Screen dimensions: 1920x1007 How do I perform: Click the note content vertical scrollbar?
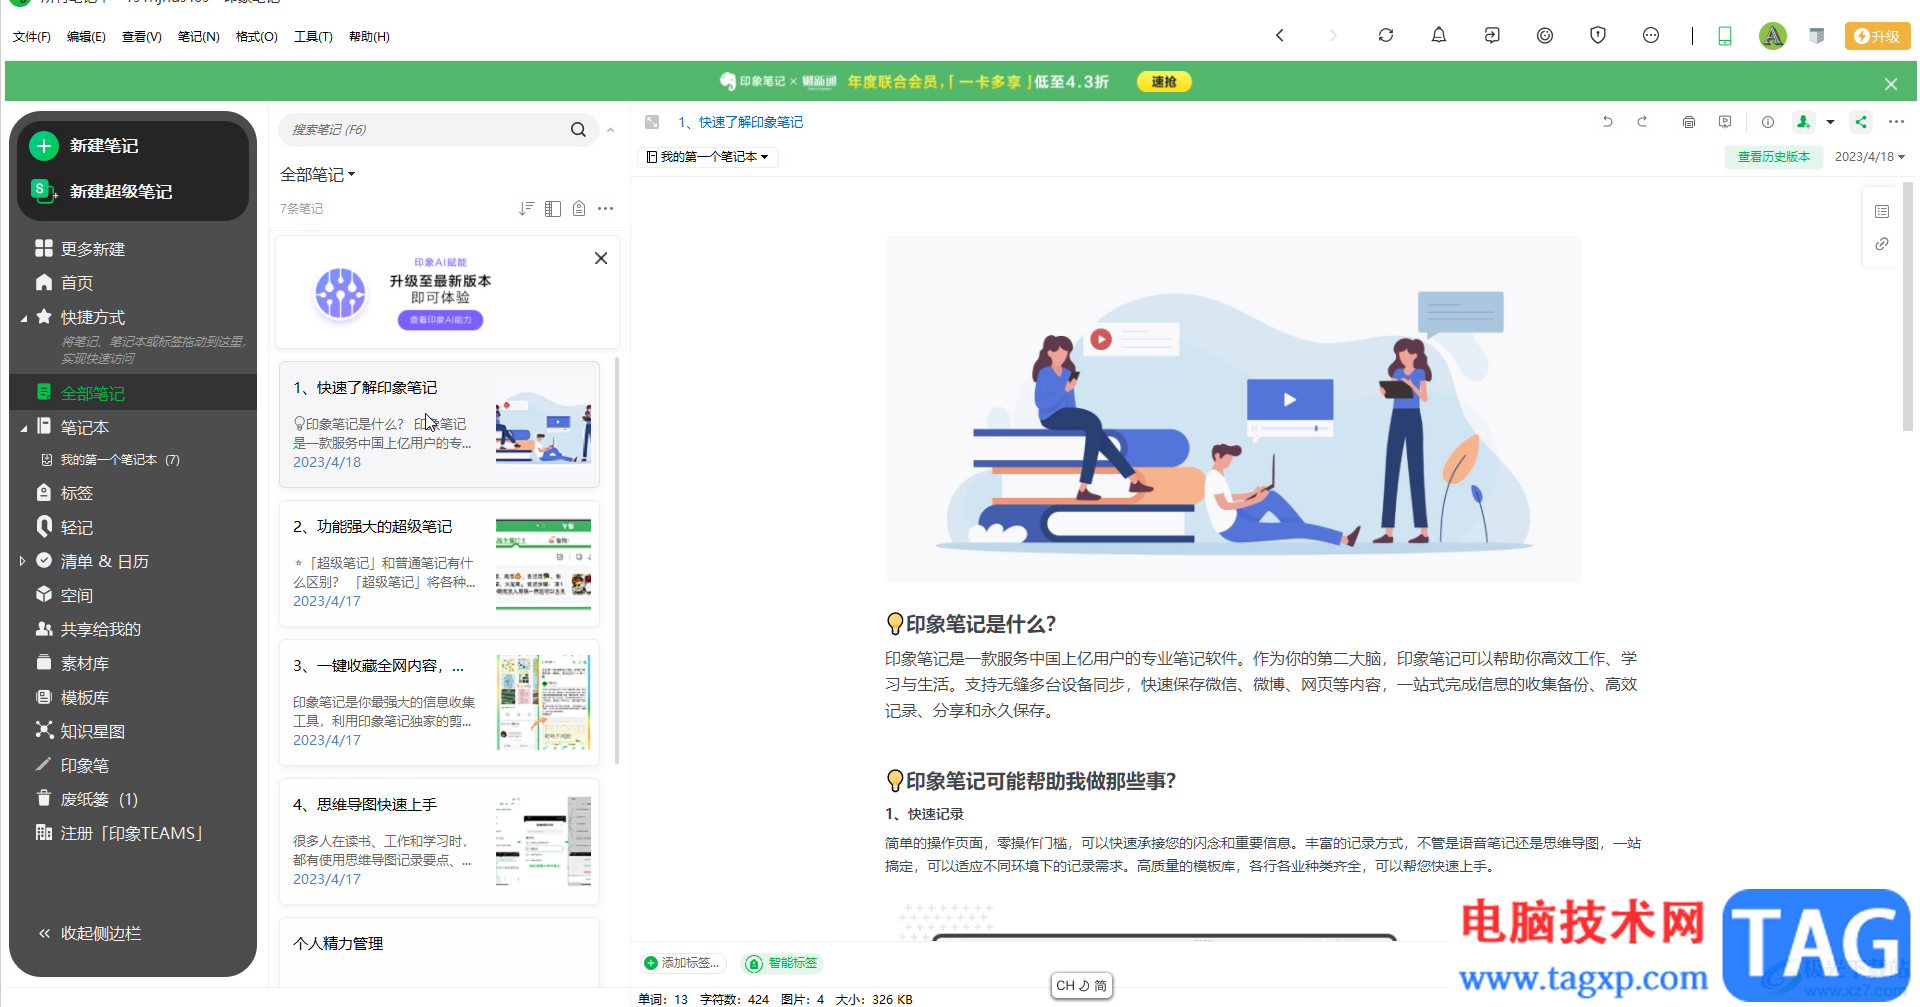point(1907,306)
